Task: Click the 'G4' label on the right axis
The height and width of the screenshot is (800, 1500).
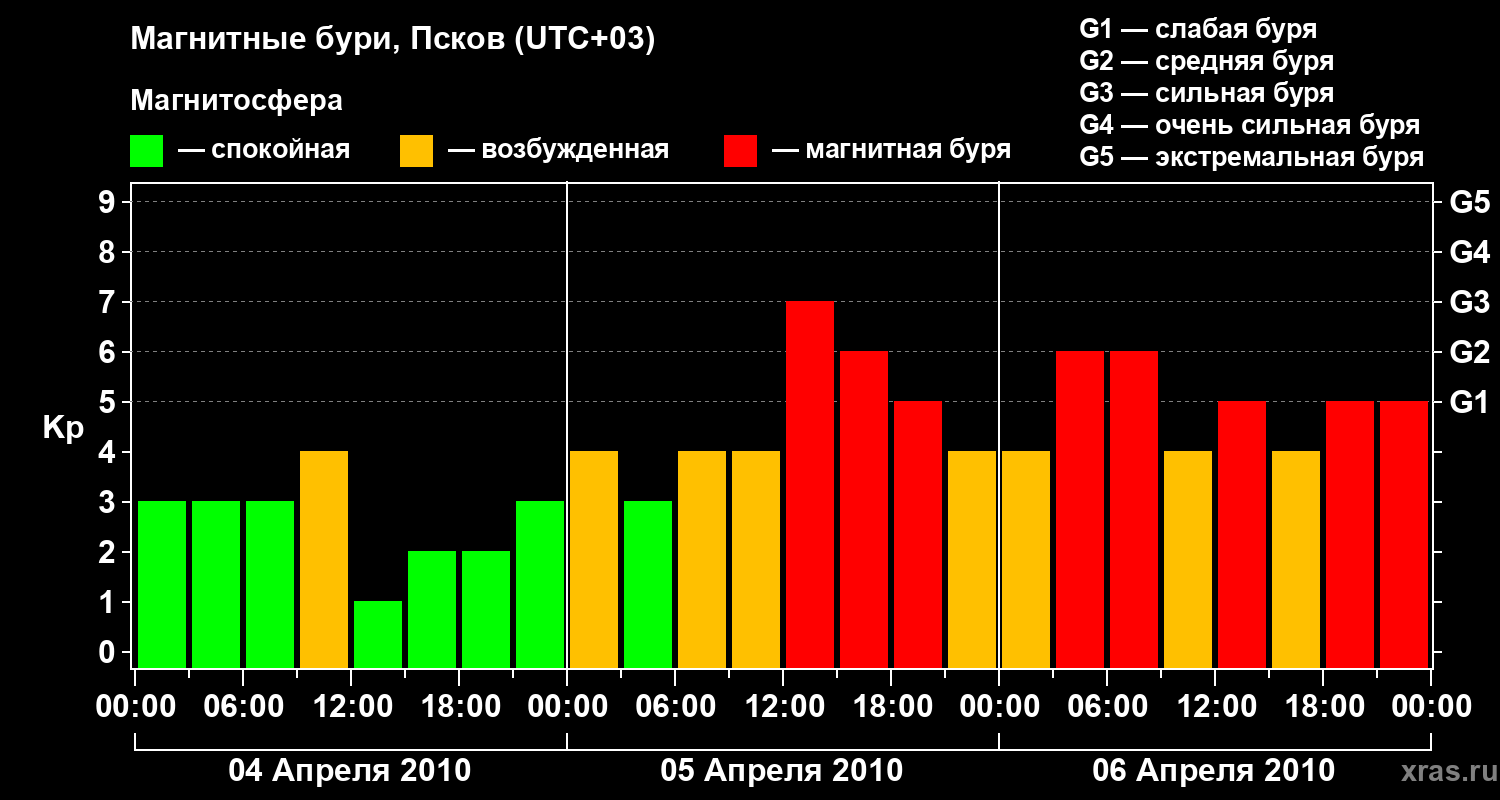Action: 1470,252
